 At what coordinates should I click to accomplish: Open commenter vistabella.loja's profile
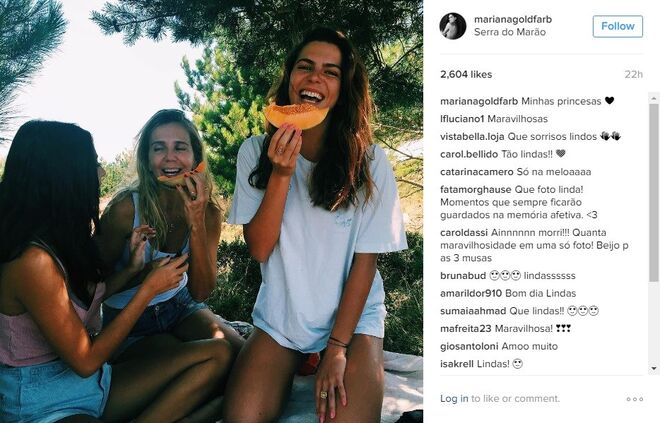point(472,137)
